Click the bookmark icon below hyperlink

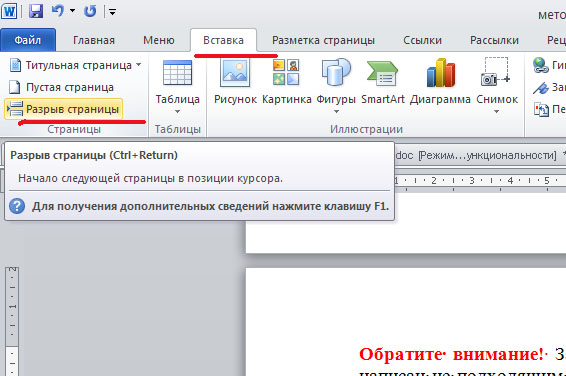(541, 87)
